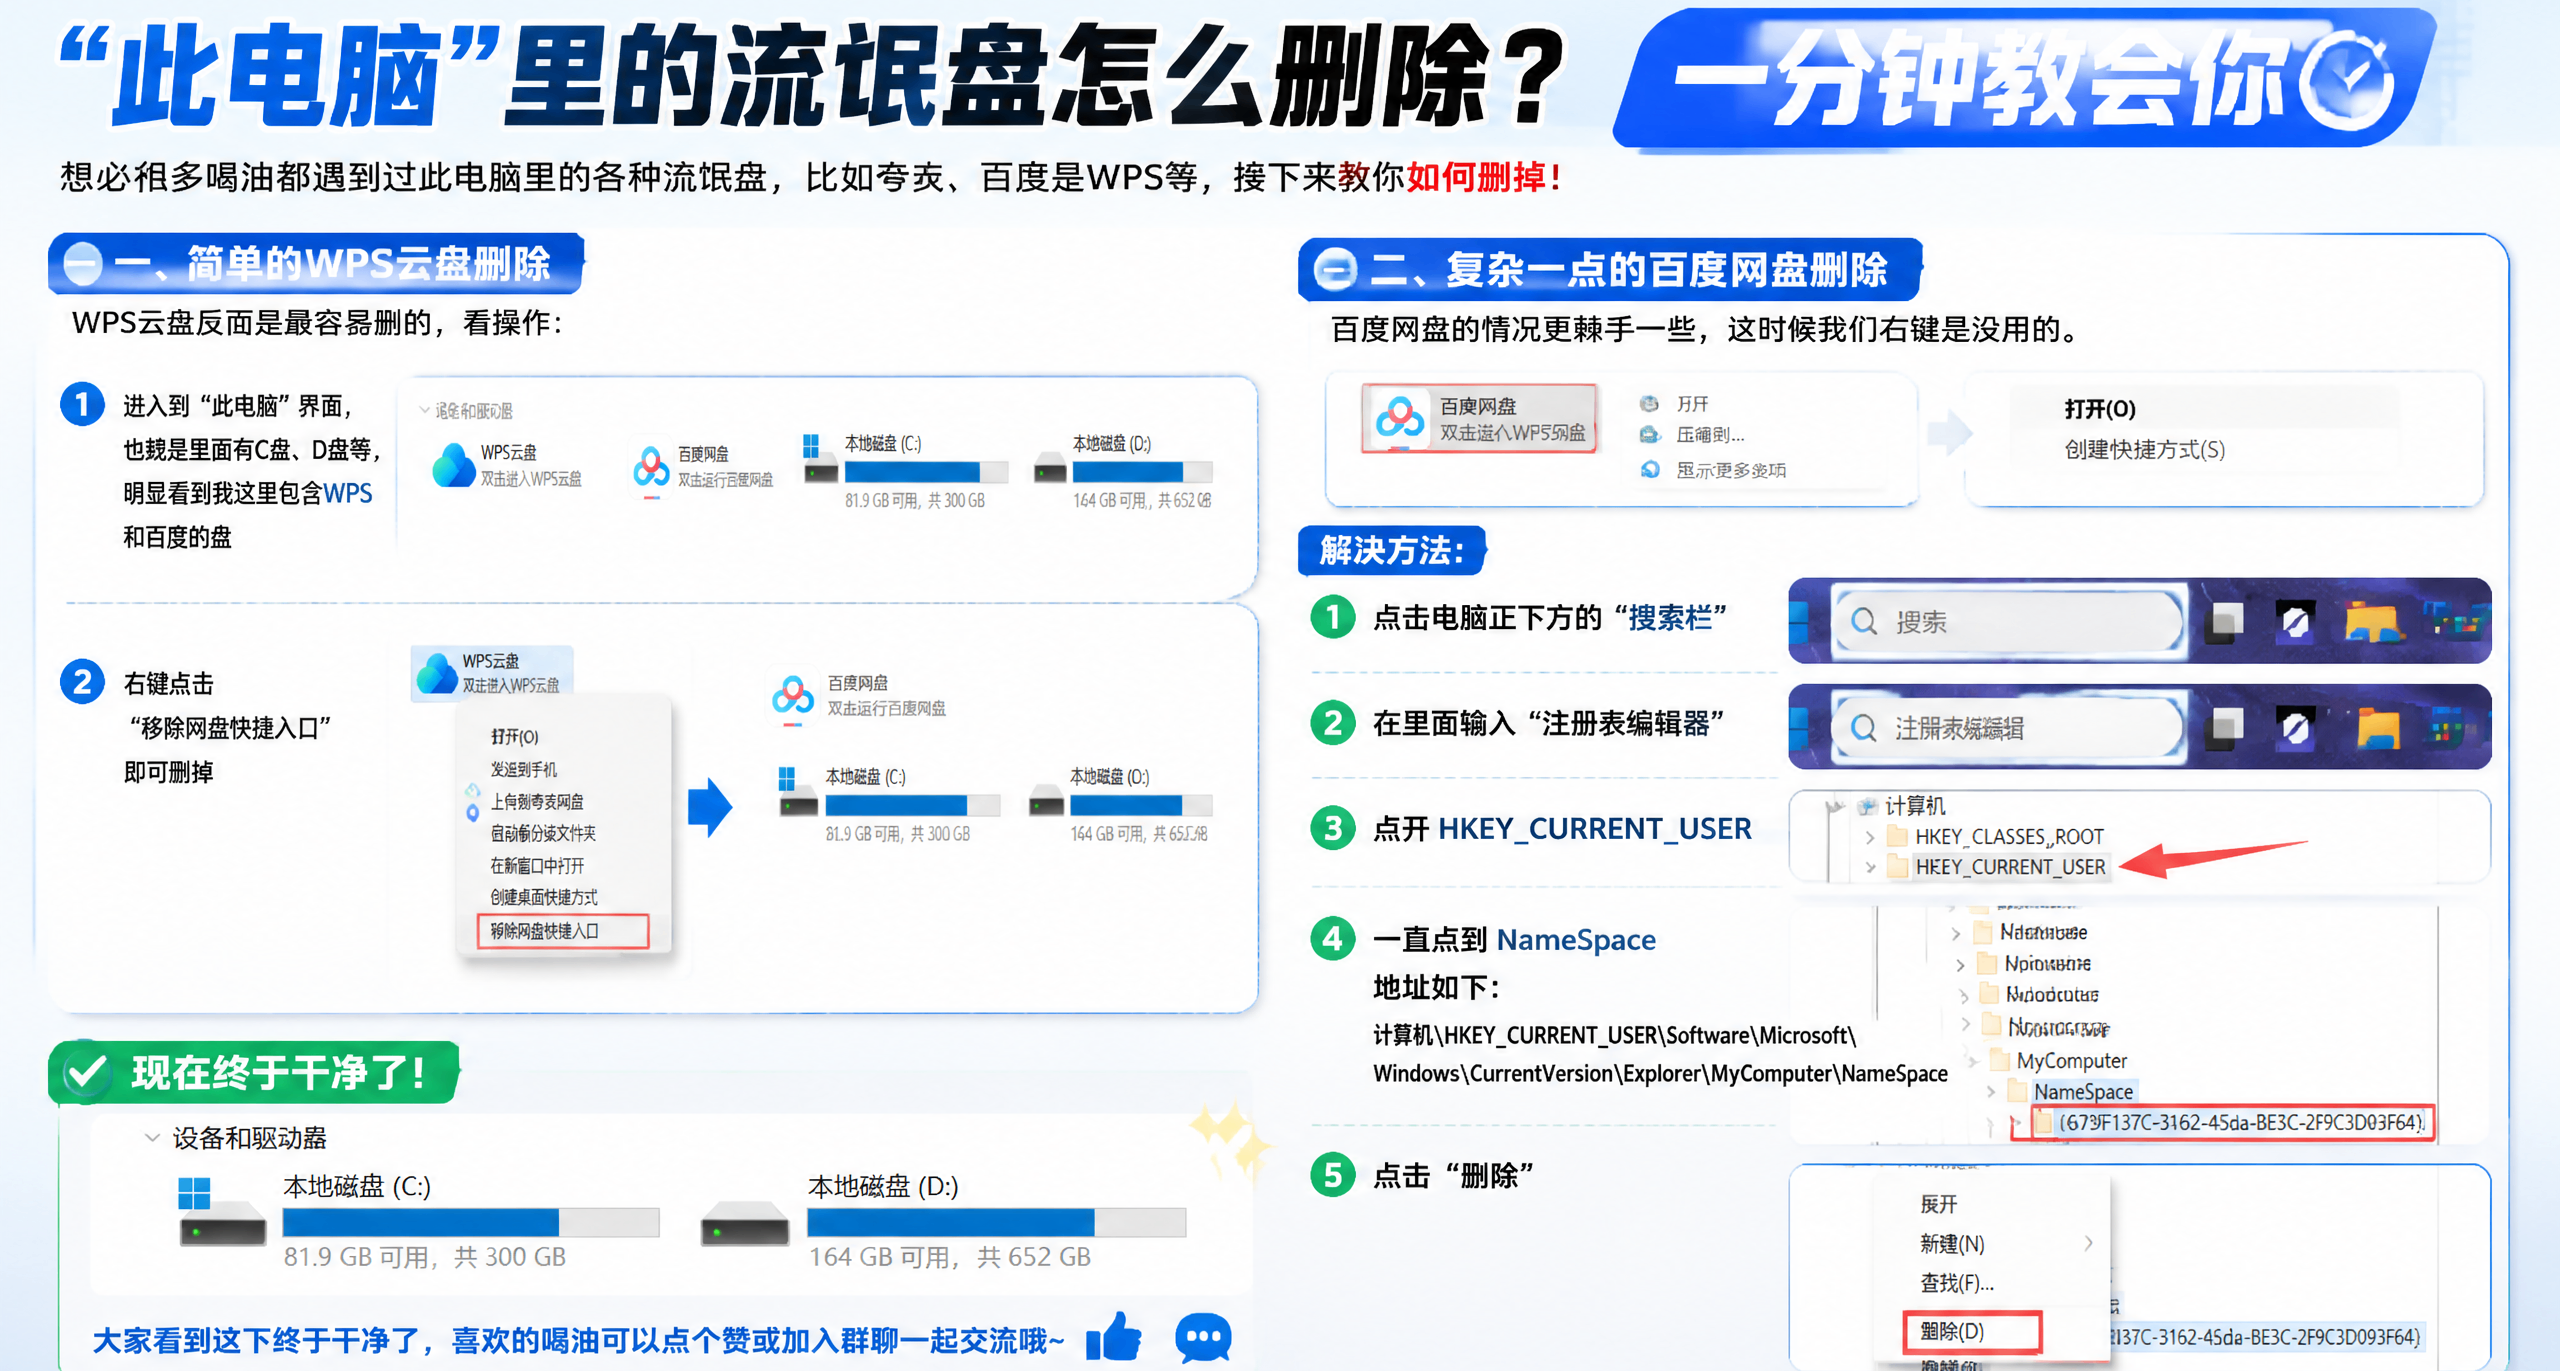Viewport: 2560px width, 1371px height.
Task: Choose 新建(N) in the registry context menu
Action: click(1952, 1243)
